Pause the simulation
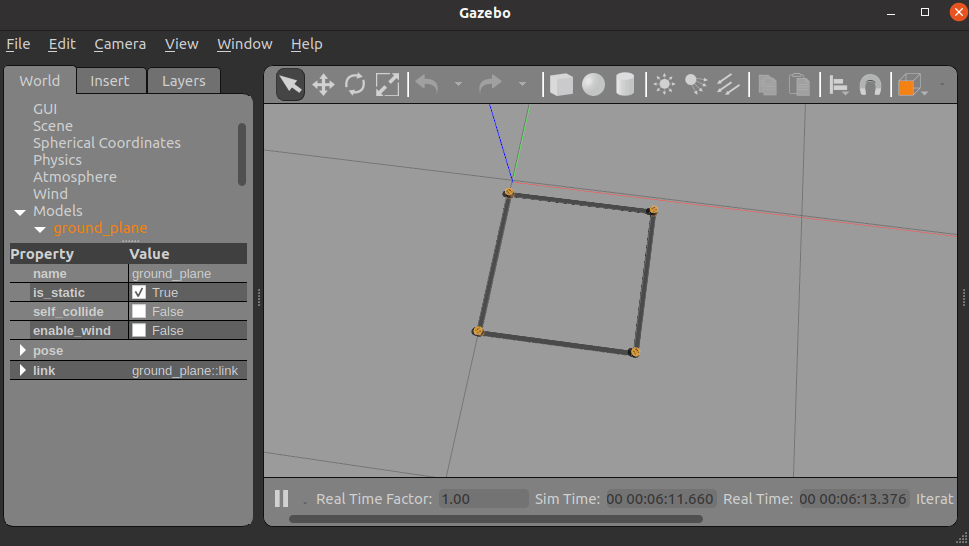969x546 pixels. pos(282,498)
